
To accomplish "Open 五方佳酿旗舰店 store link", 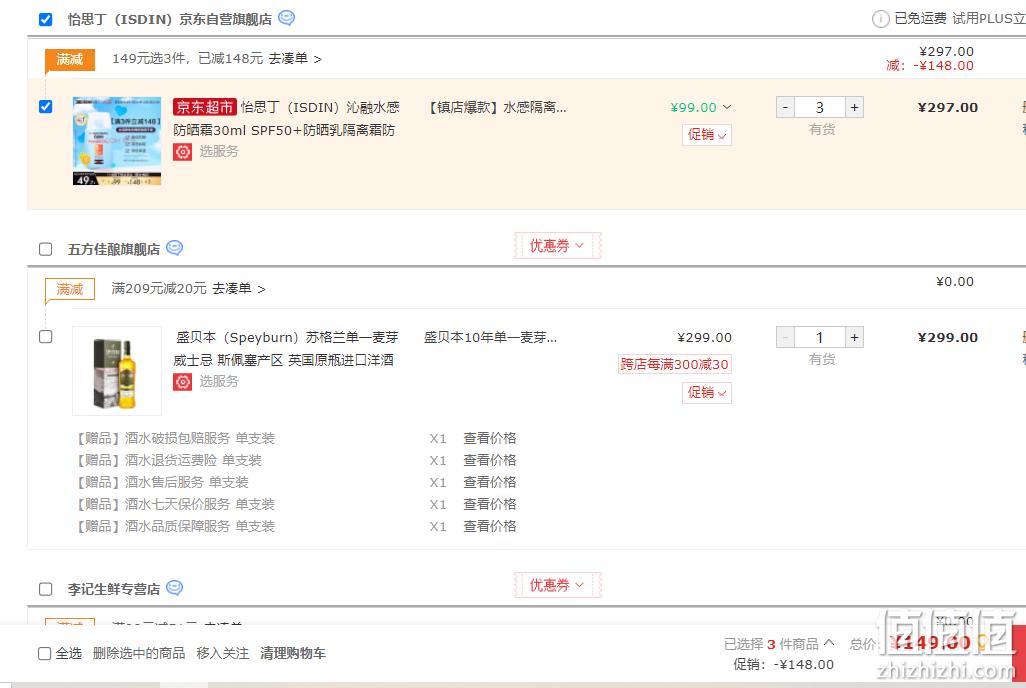I will [114, 249].
